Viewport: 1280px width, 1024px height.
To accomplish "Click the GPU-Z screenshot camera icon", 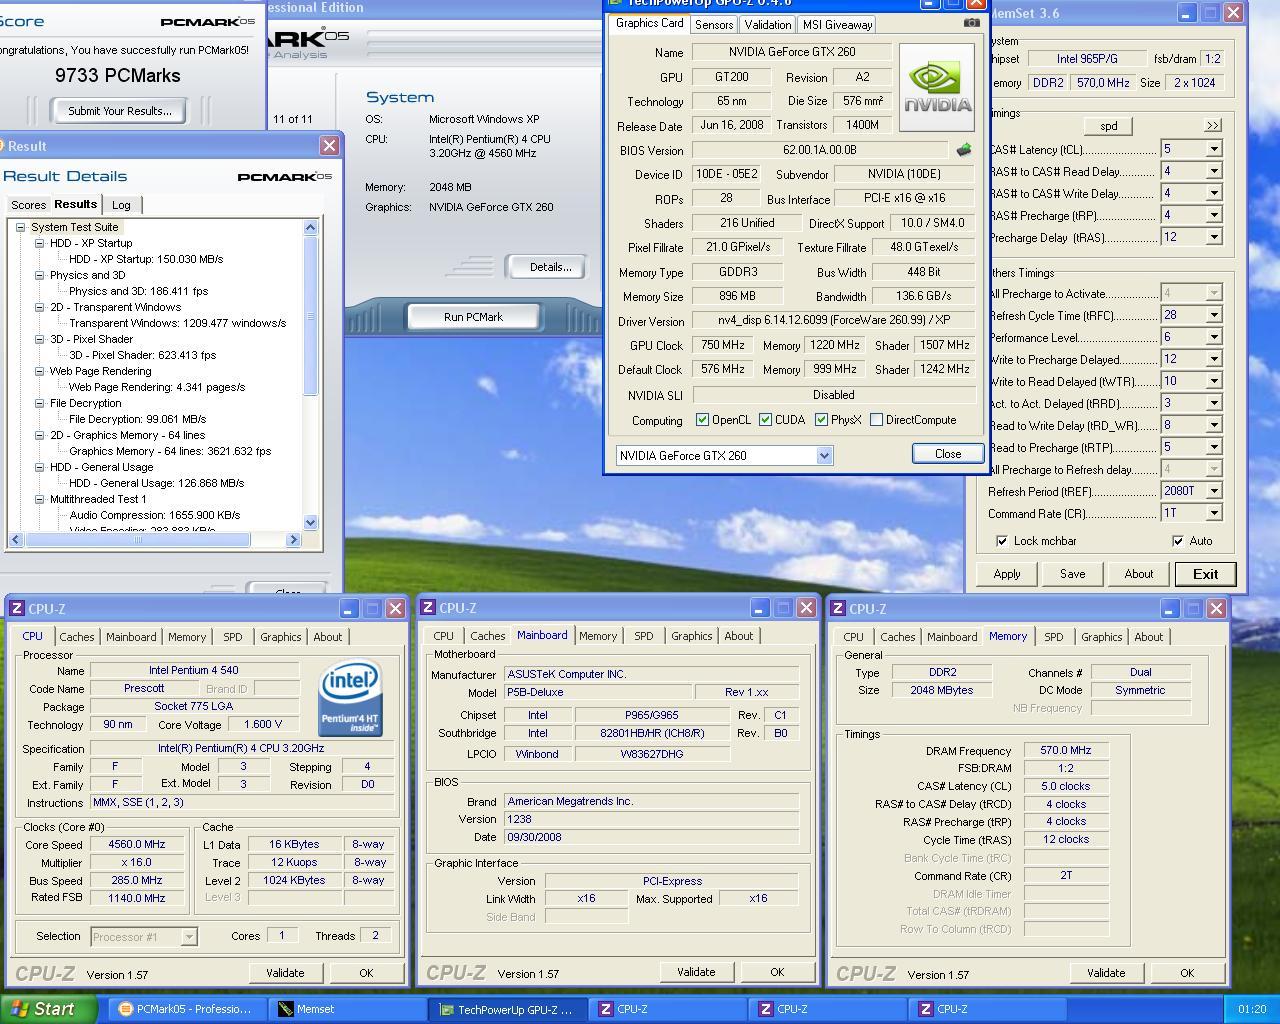I will [x=972, y=23].
